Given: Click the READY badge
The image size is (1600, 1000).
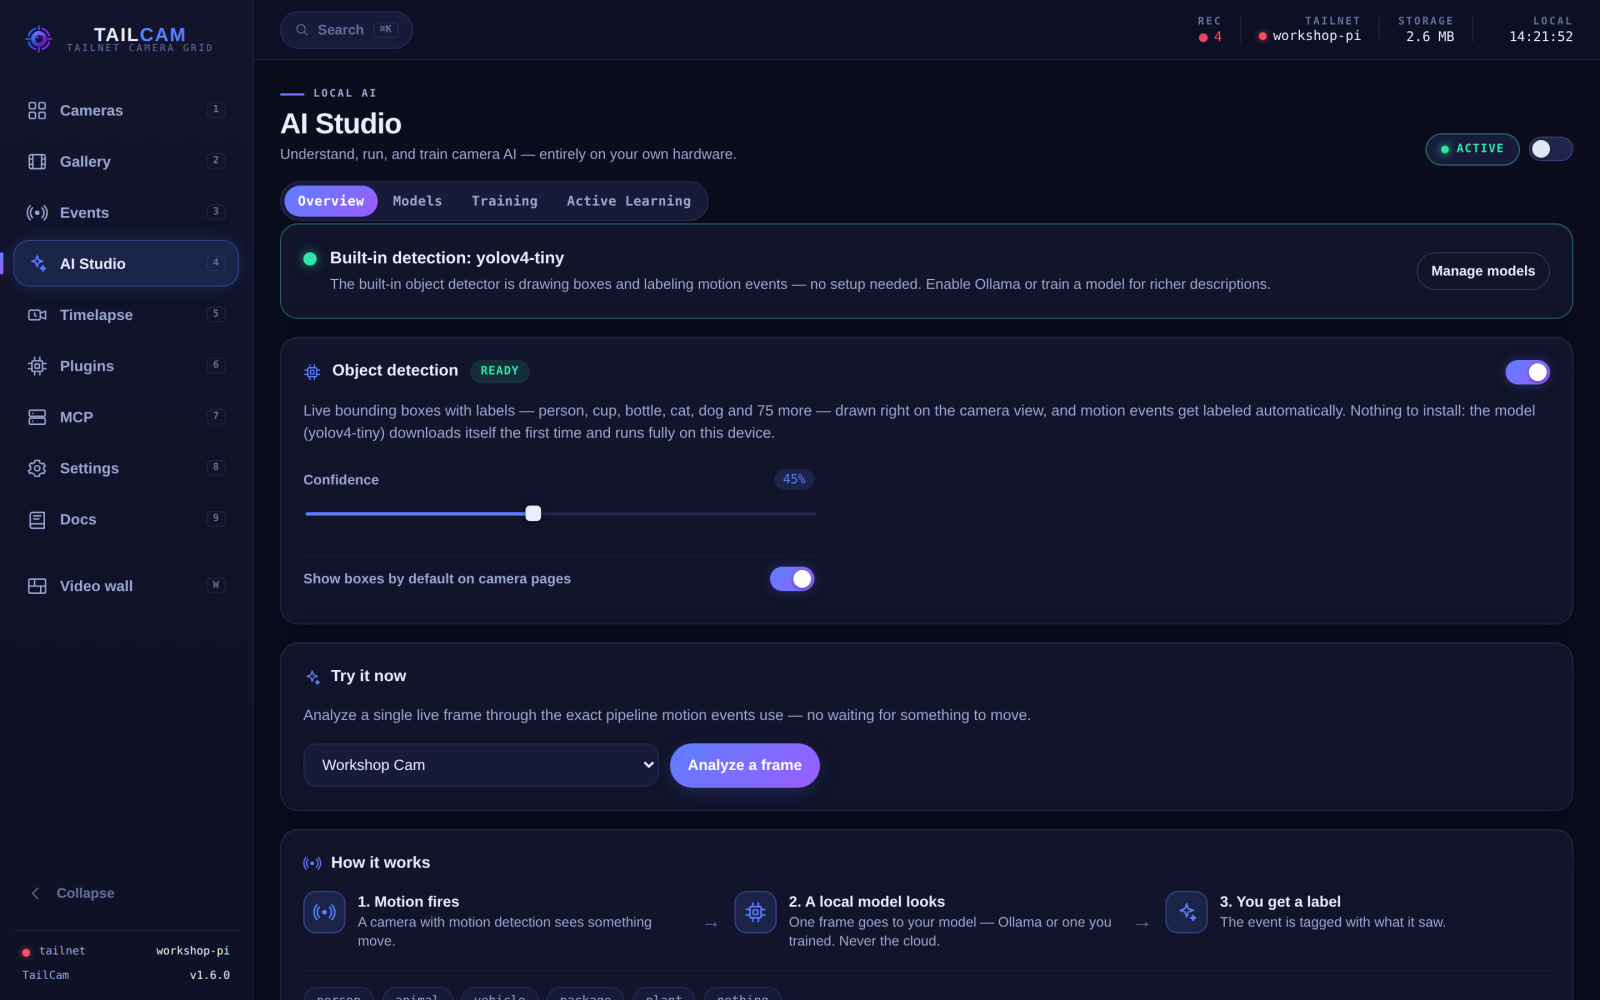Looking at the screenshot, I should [x=499, y=371].
